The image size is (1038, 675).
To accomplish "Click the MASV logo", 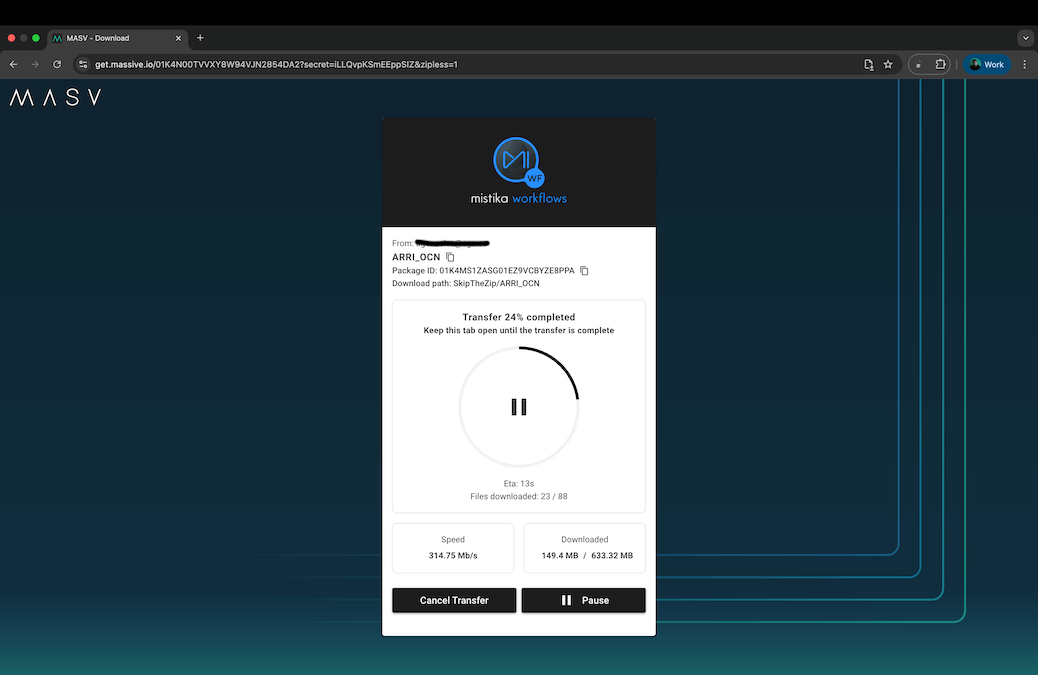I will click(x=55, y=98).
